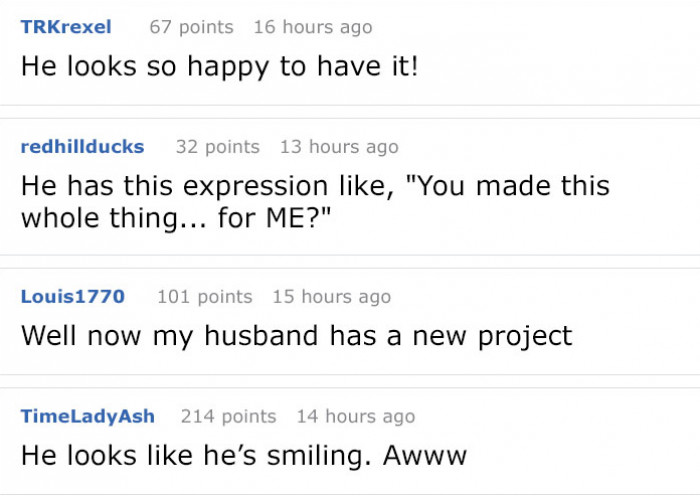Click the comment starting "He has this expression"

pyautogui.click(x=315, y=203)
